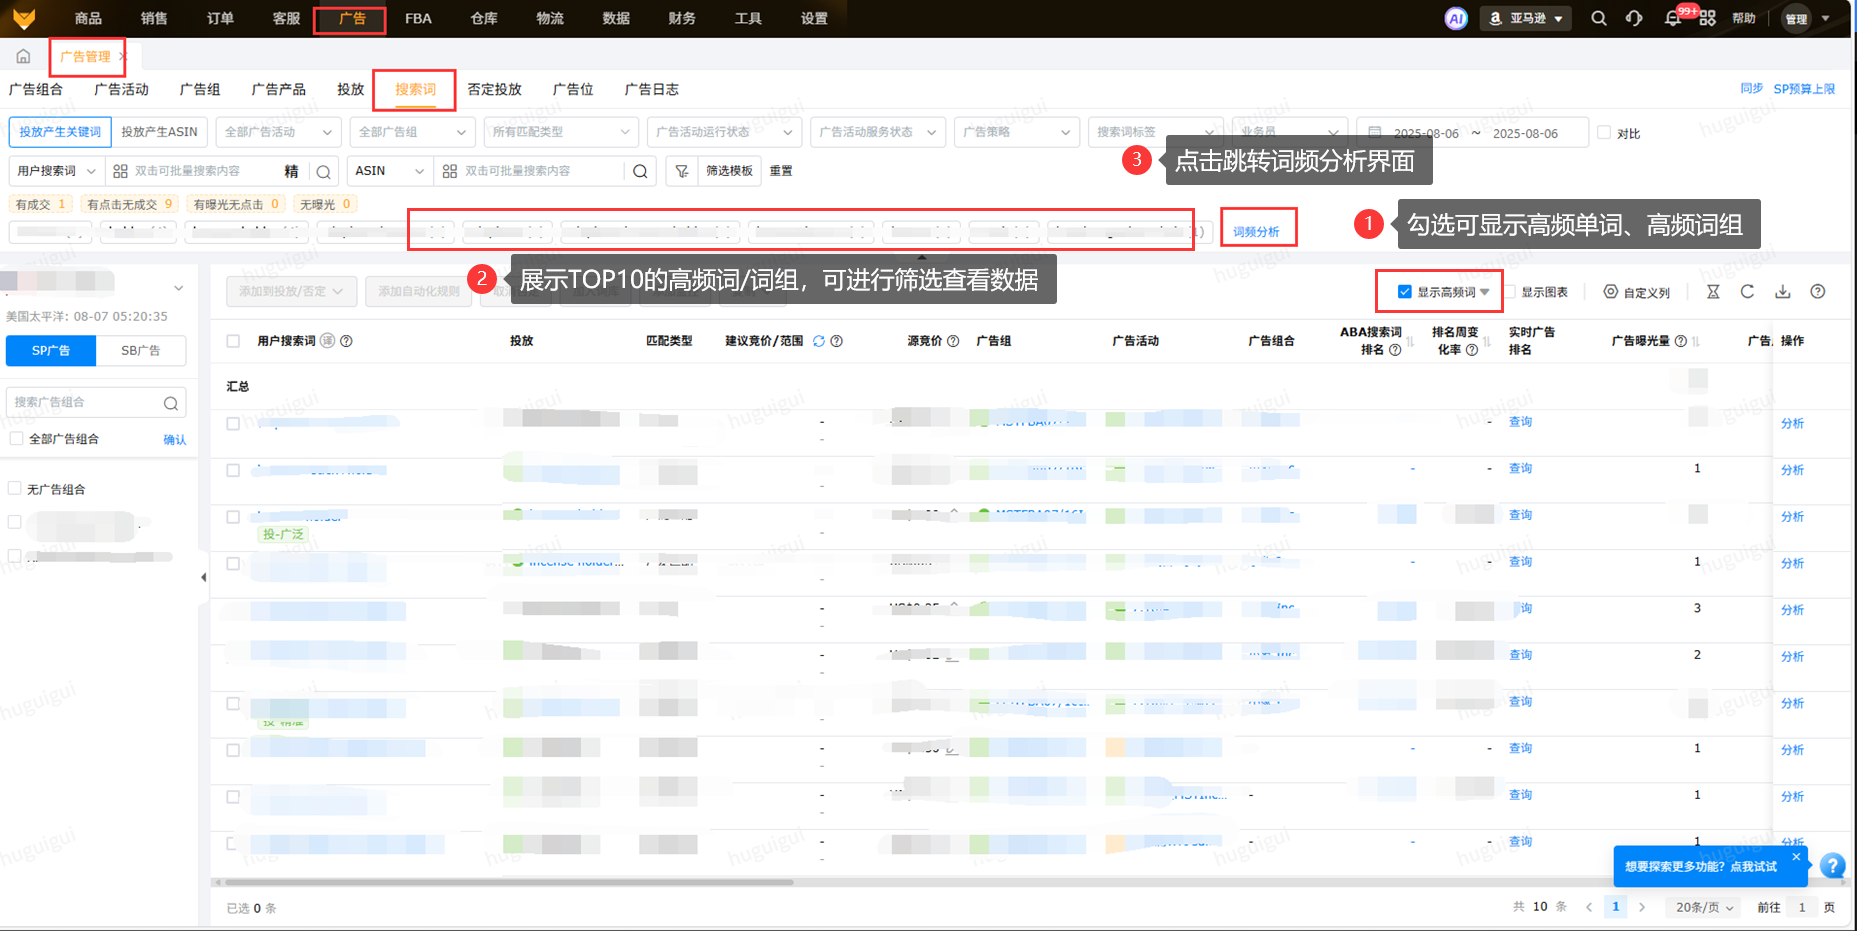Enable the 显示图表 checkbox

pos(1511,292)
